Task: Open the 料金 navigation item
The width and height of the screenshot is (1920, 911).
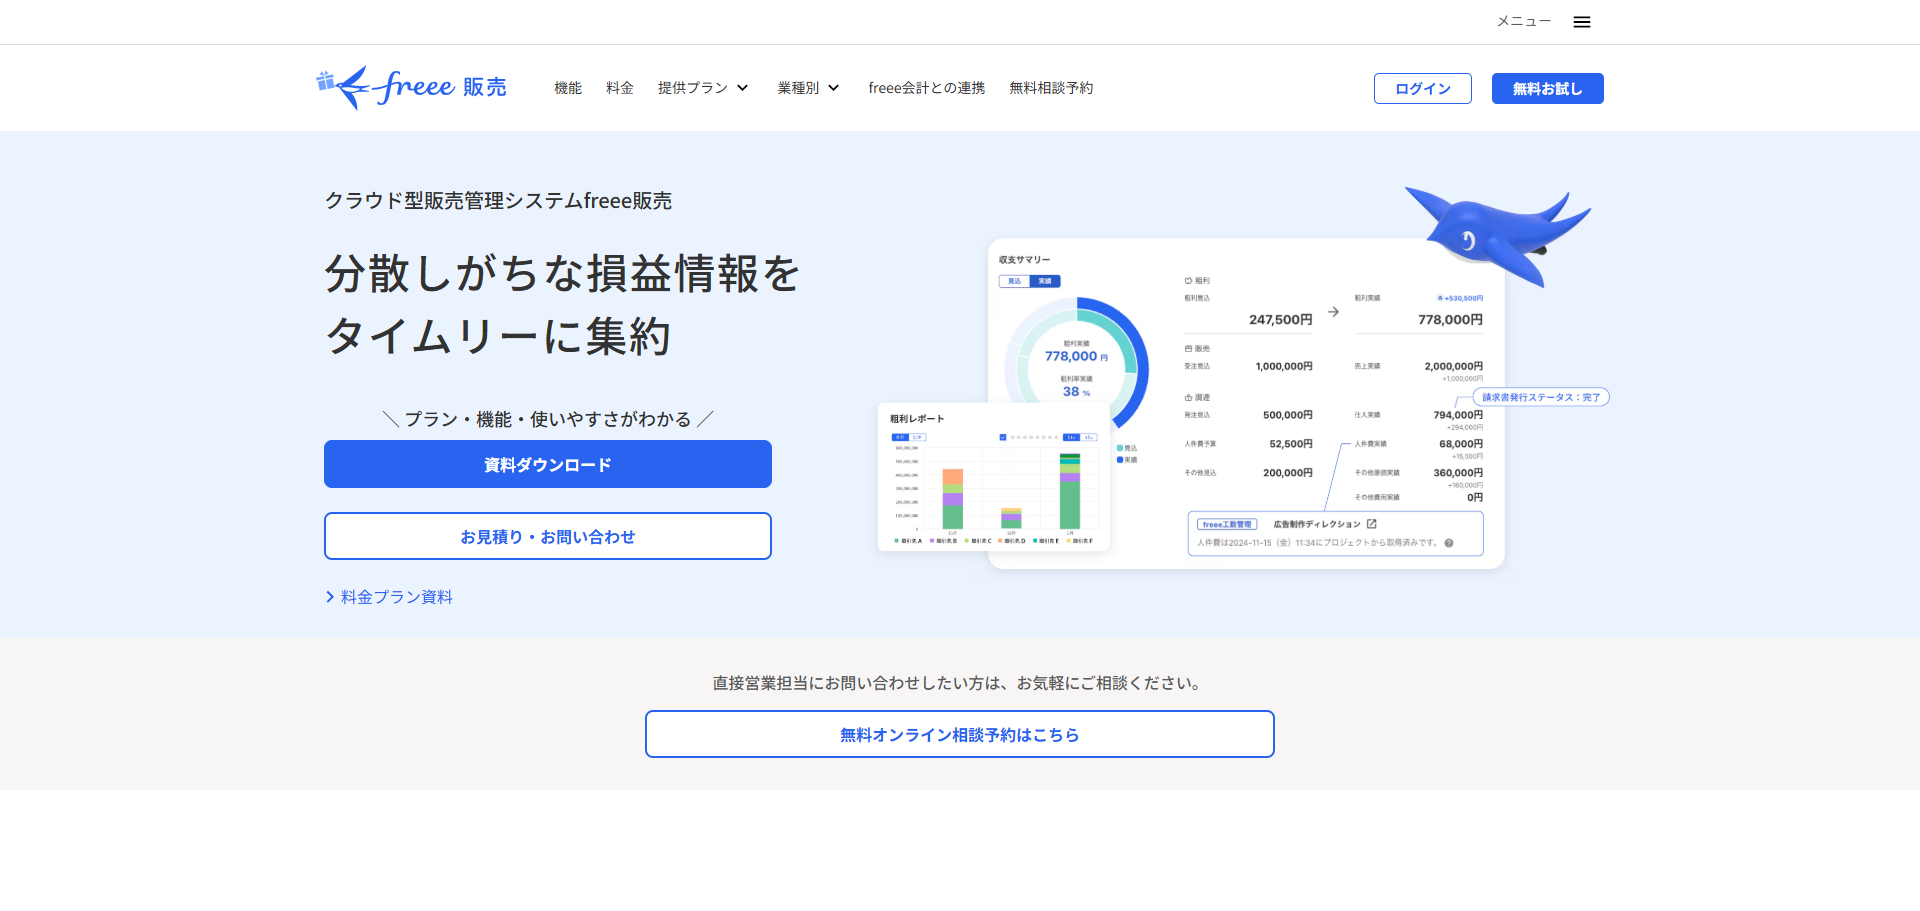Action: (620, 88)
